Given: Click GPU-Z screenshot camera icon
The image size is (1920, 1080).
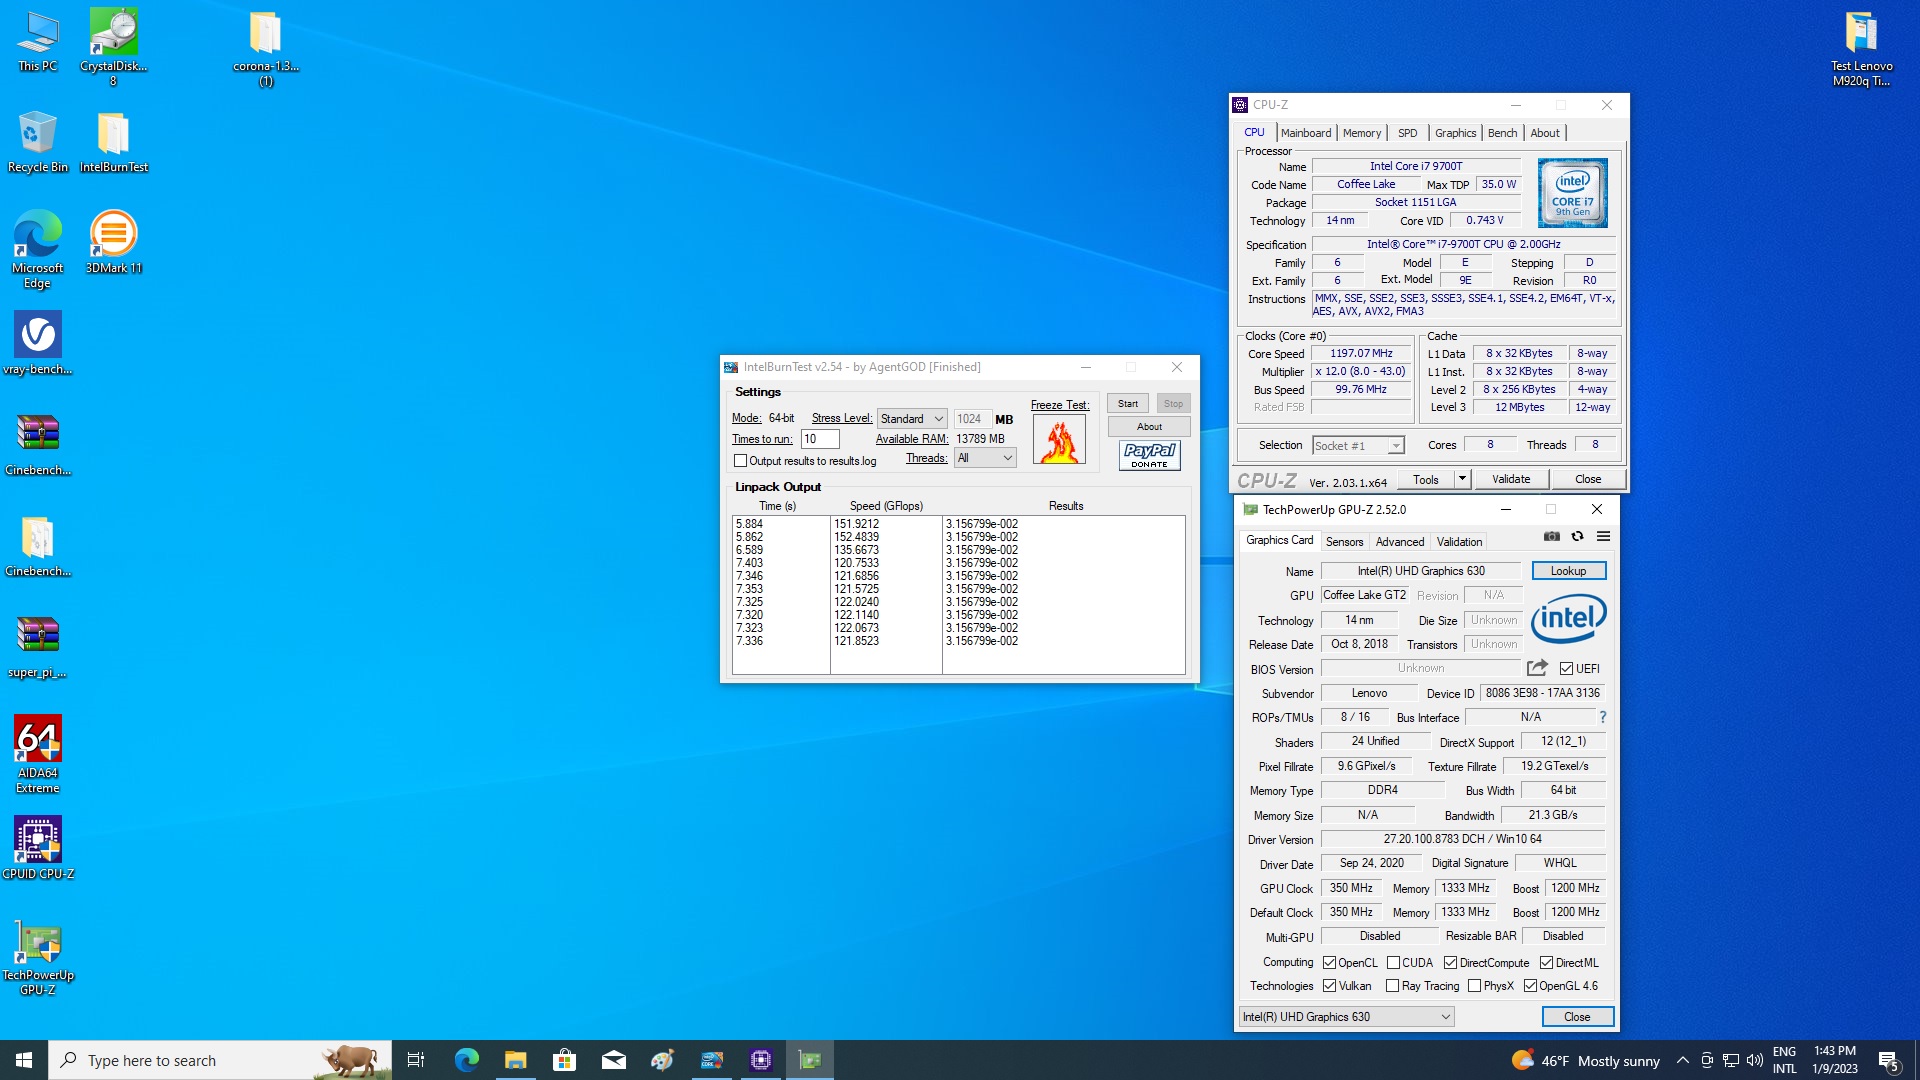Looking at the screenshot, I should click(x=1551, y=536).
